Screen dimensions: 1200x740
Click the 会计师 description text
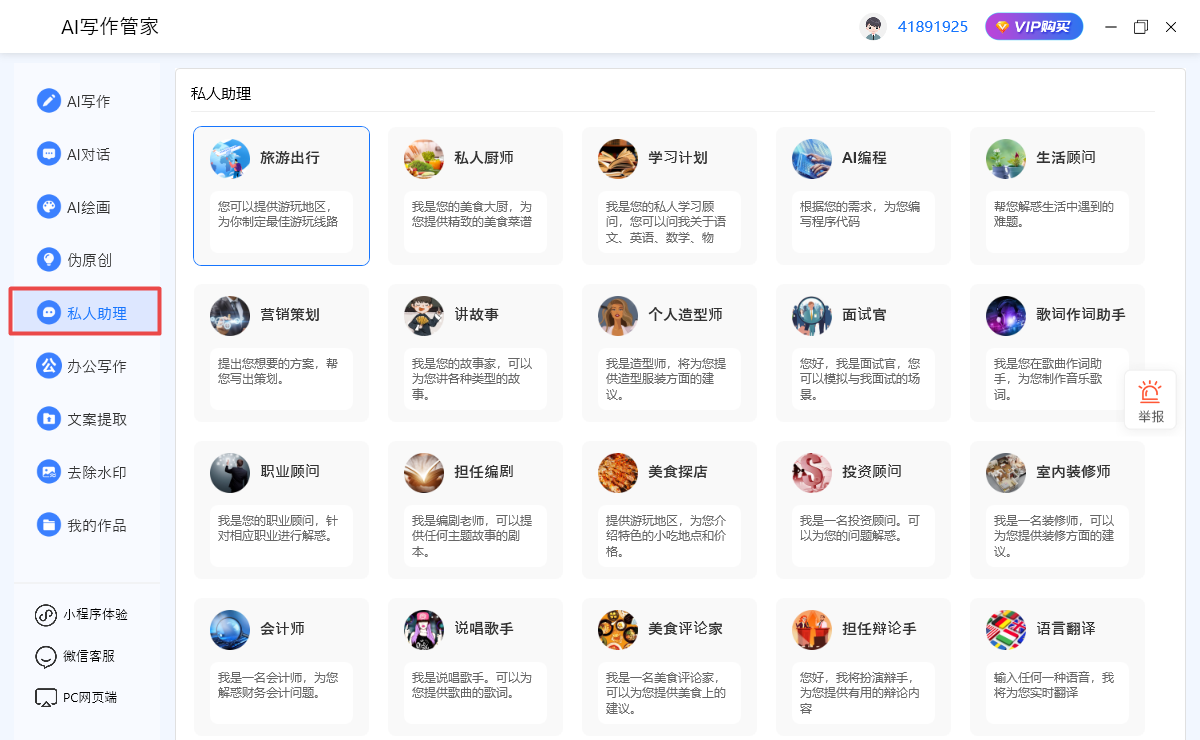[x=278, y=685]
